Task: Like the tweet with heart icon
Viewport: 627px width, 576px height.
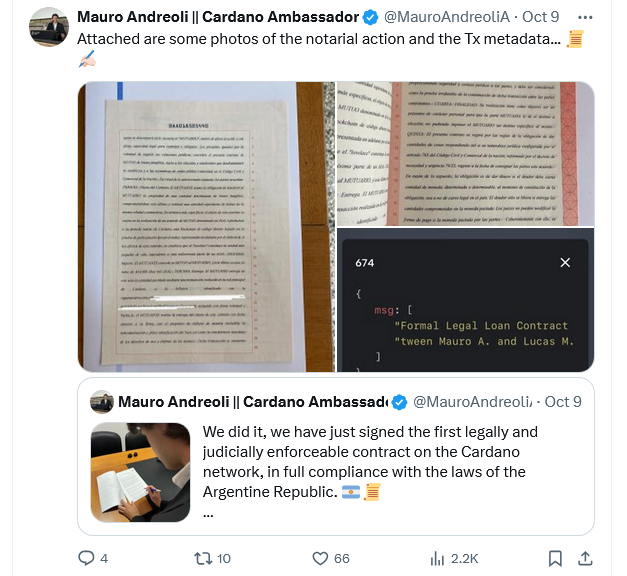Action: [320, 558]
